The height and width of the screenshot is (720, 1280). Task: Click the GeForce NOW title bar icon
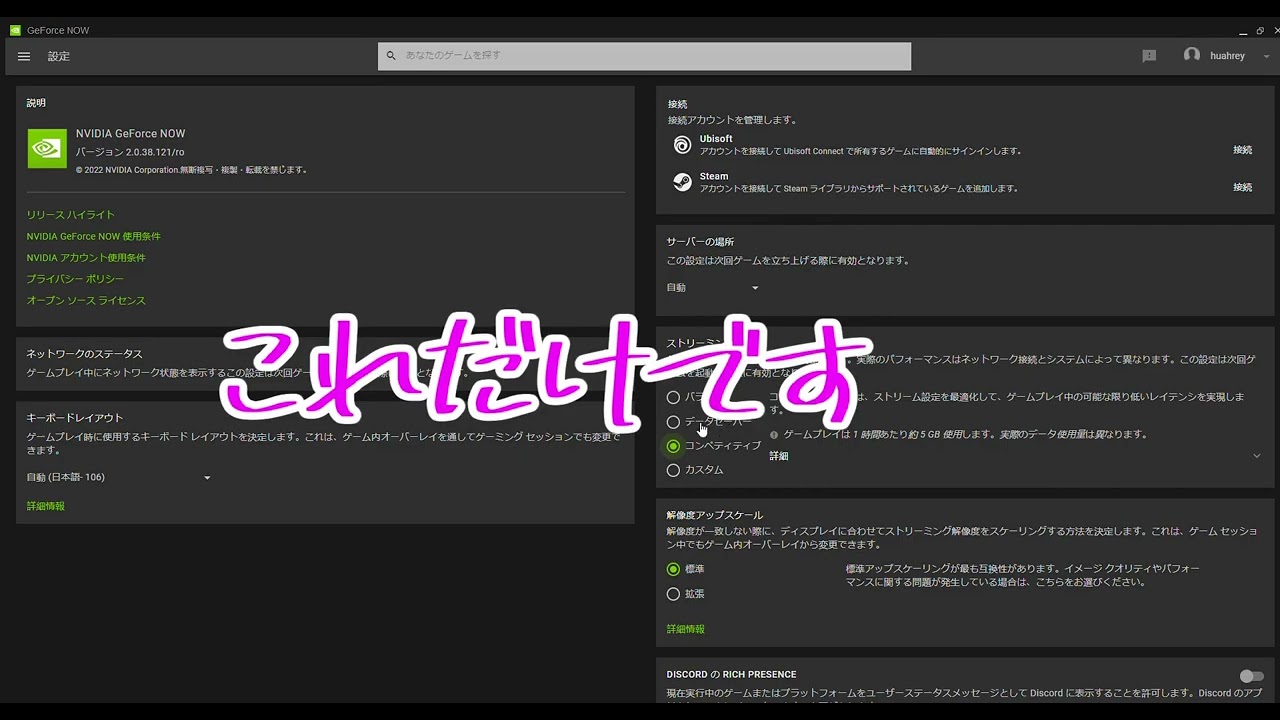tap(15, 30)
